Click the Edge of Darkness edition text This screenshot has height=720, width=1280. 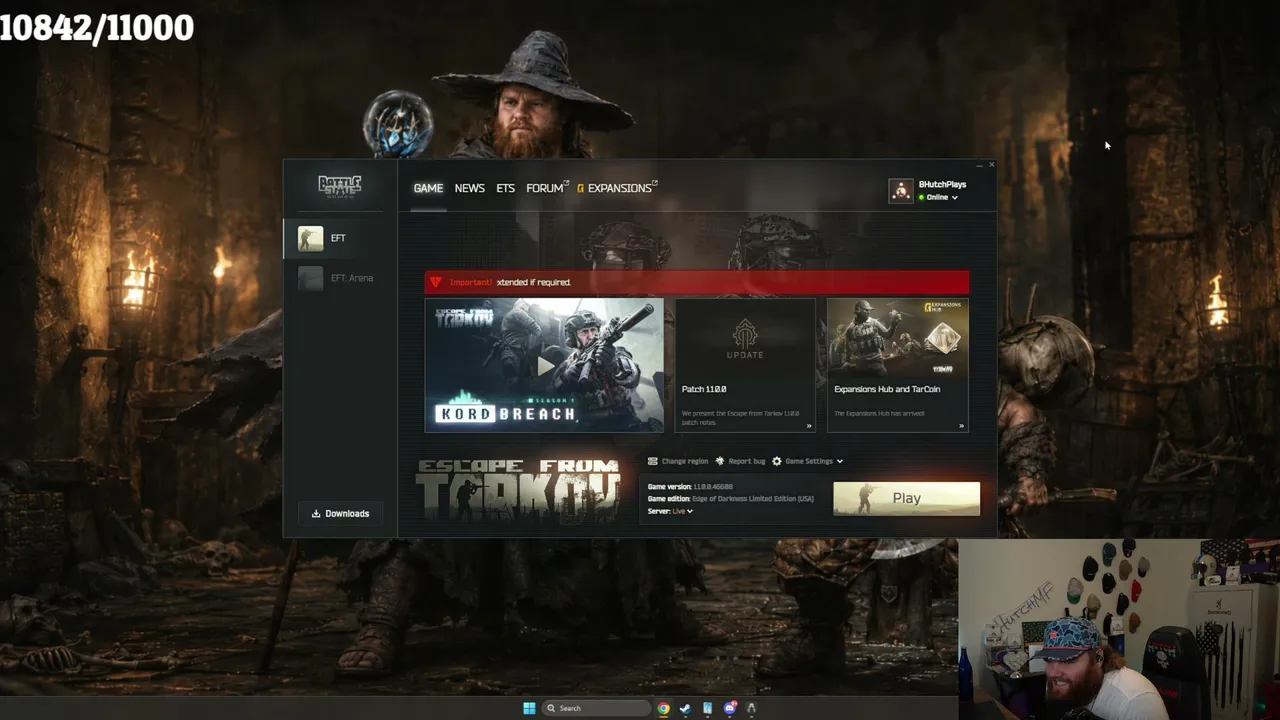click(754, 499)
